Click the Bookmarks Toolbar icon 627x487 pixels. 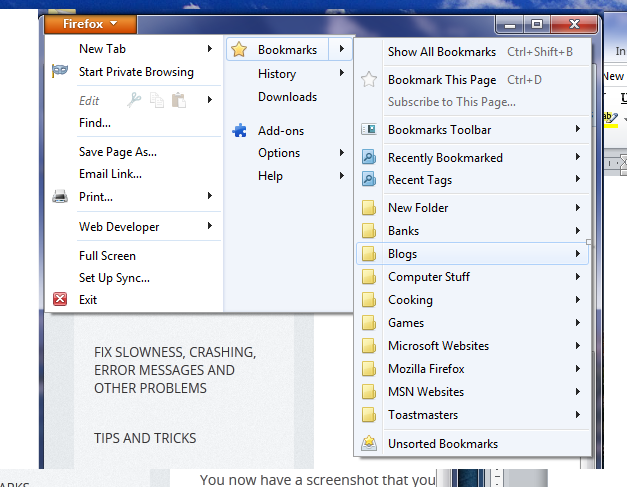[x=369, y=129]
